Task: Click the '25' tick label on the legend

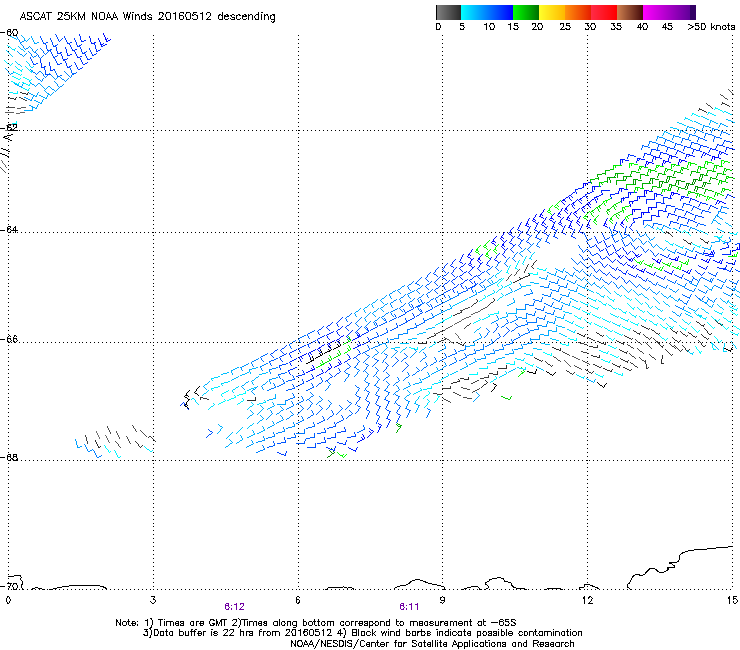Action: [x=565, y=27]
